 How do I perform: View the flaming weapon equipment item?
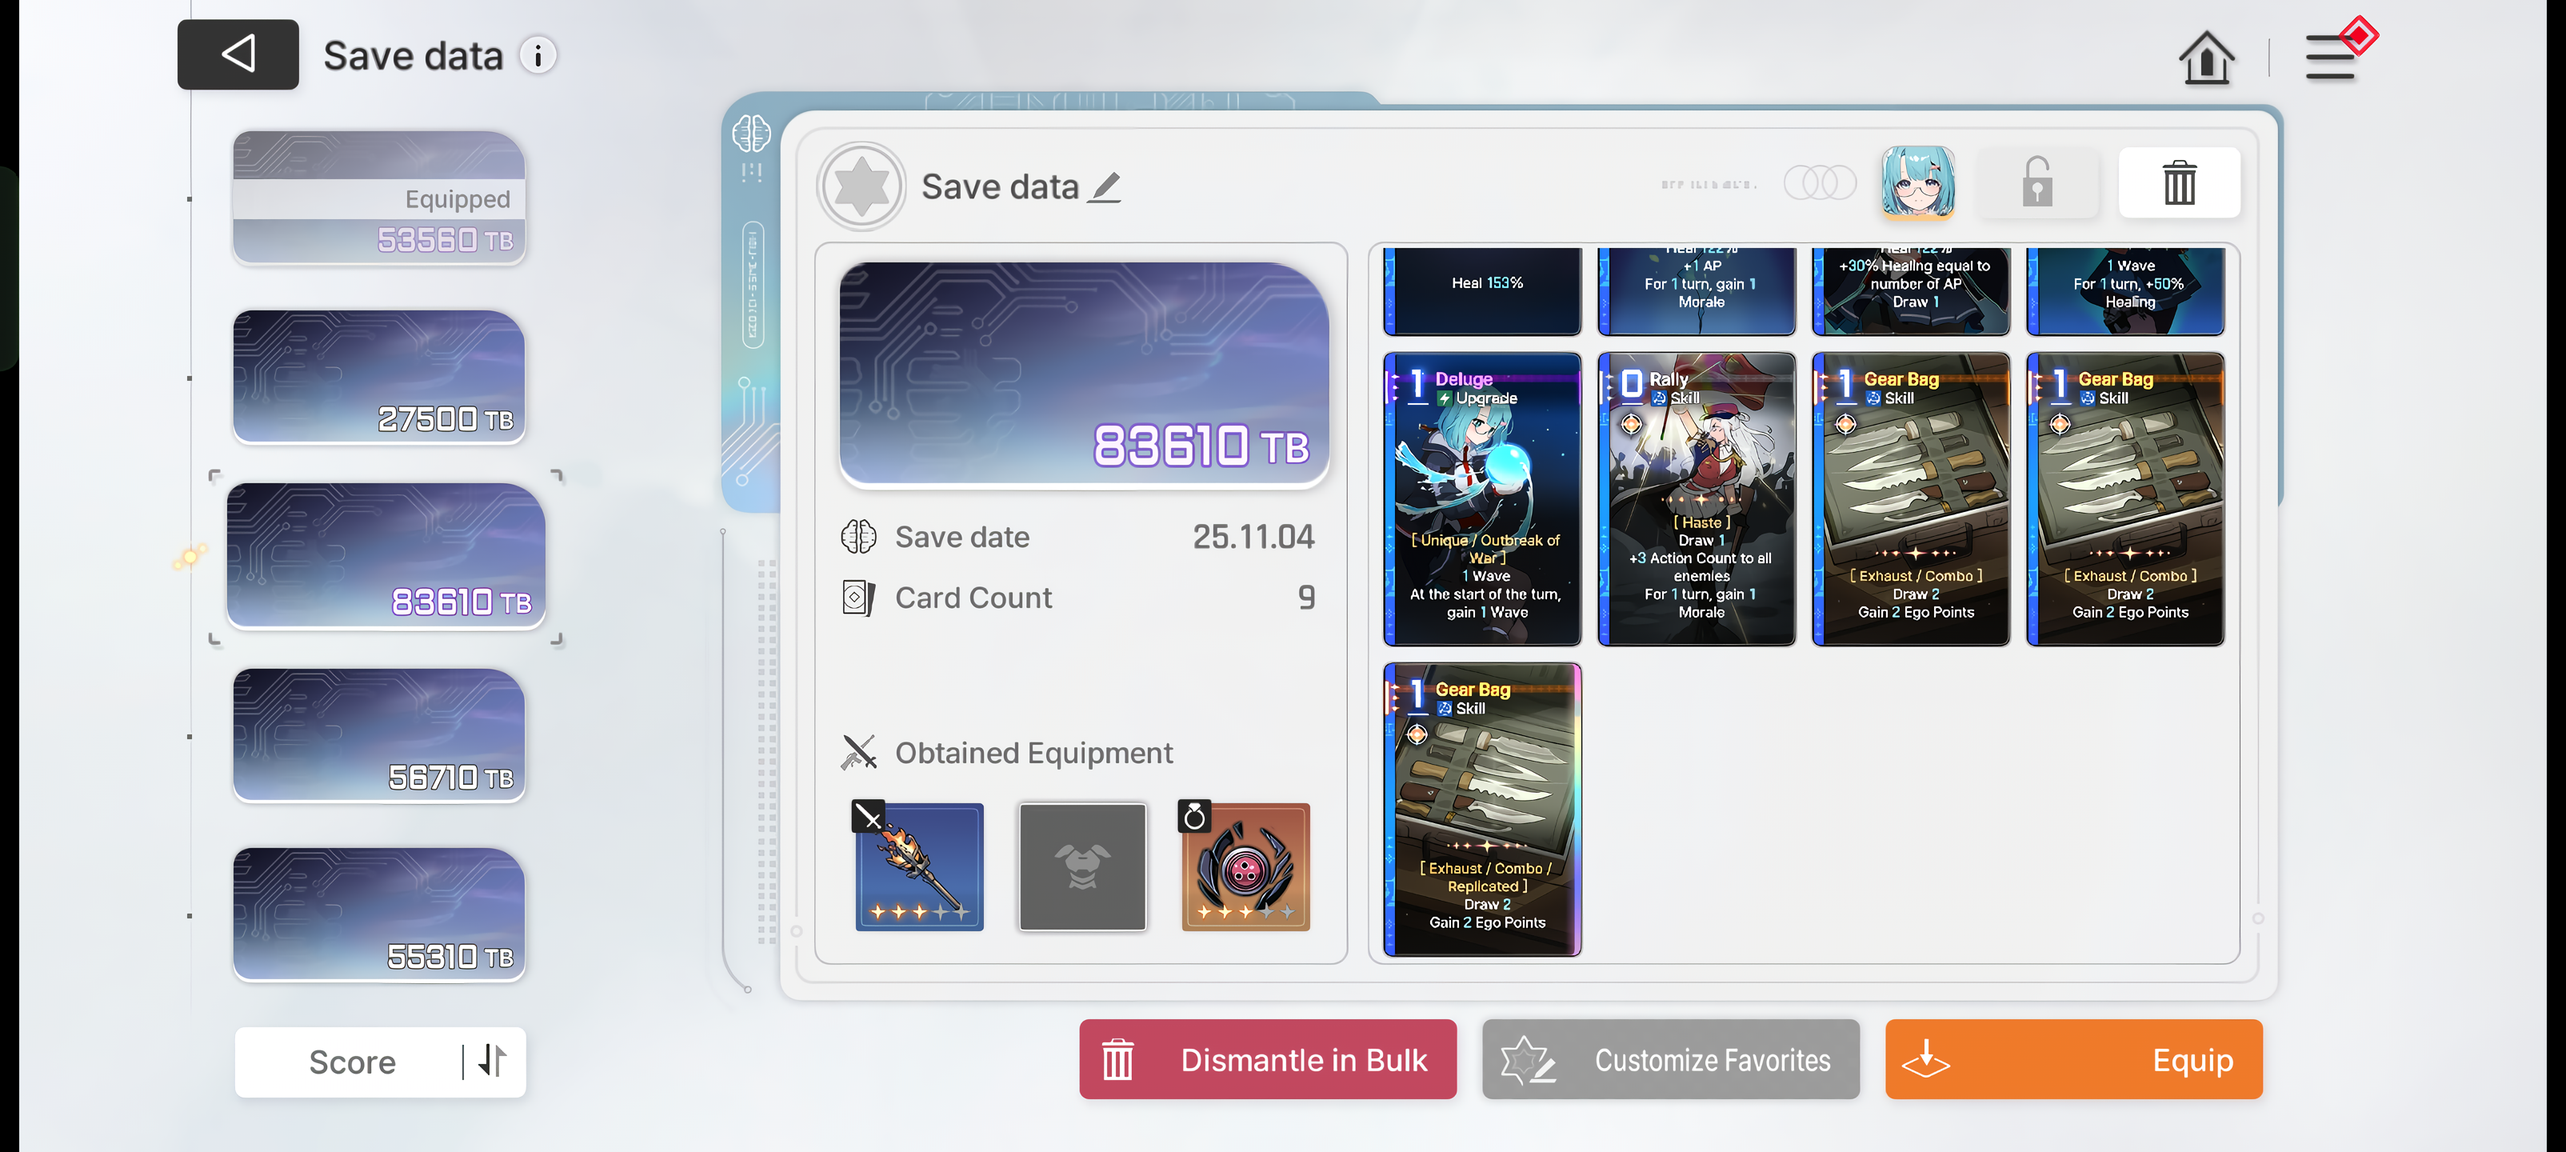click(x=919, y=866)
